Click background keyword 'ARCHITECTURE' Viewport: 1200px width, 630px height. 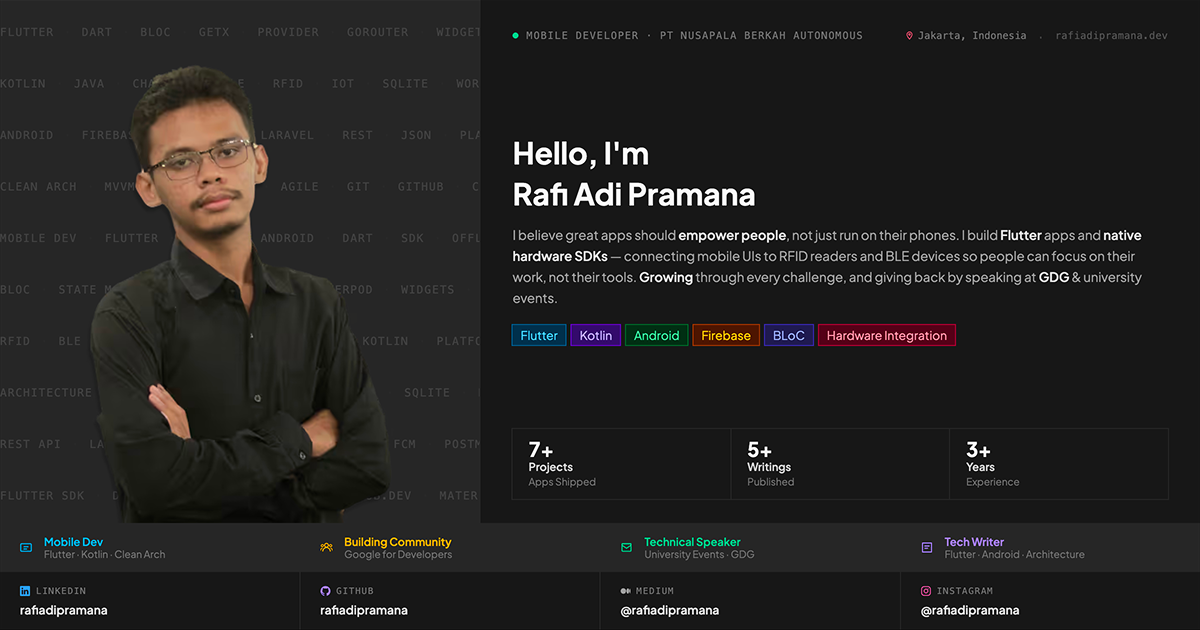point(46,393)
